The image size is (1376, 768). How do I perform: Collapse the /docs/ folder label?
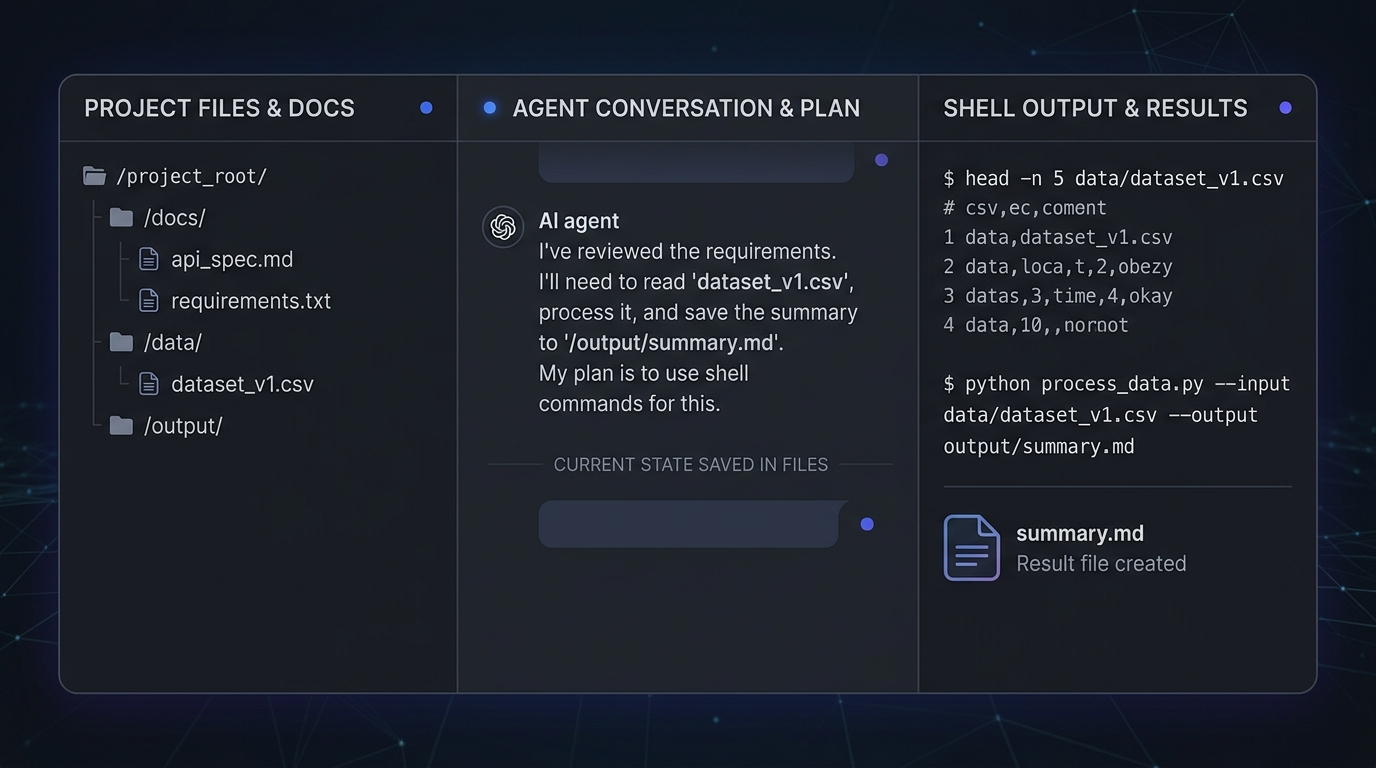[x=175, y=218]
